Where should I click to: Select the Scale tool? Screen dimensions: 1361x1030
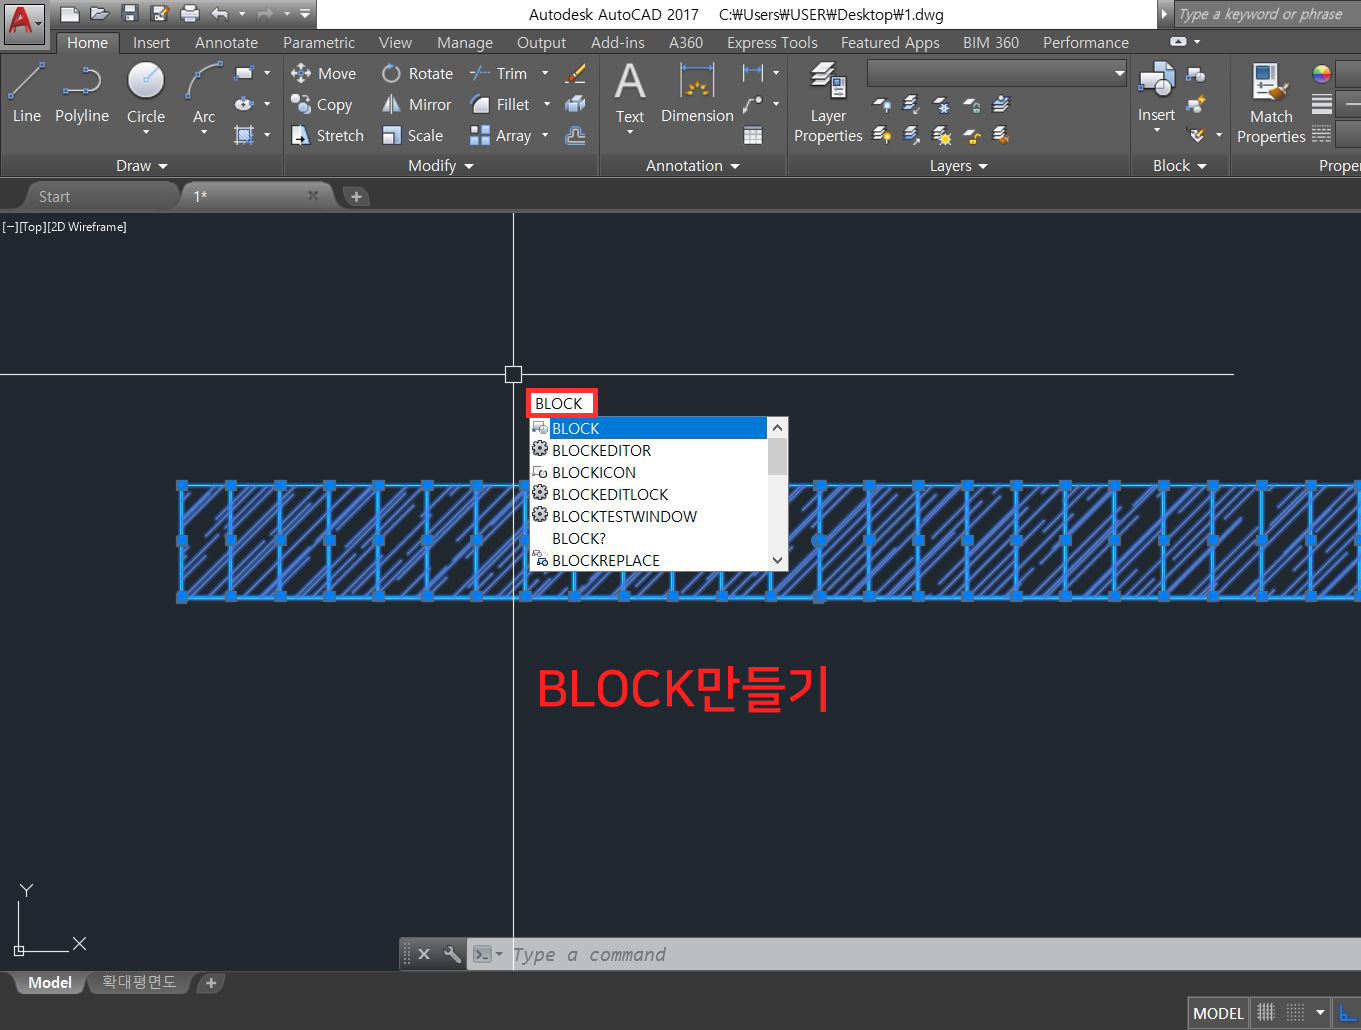coord(412,135)
